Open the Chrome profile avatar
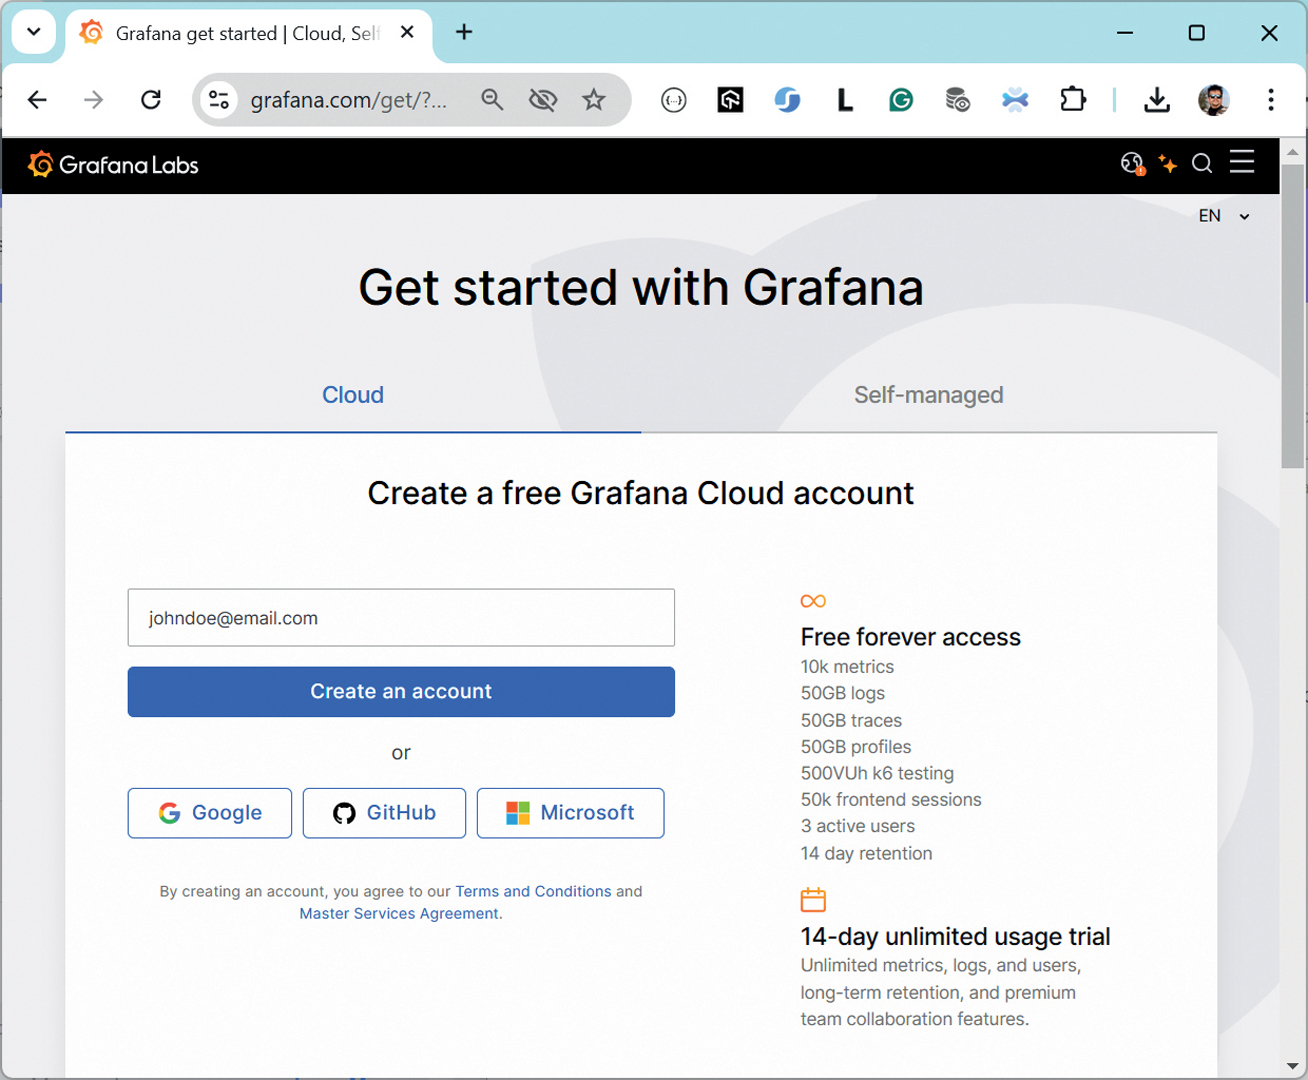 (x=1214, y=100)
